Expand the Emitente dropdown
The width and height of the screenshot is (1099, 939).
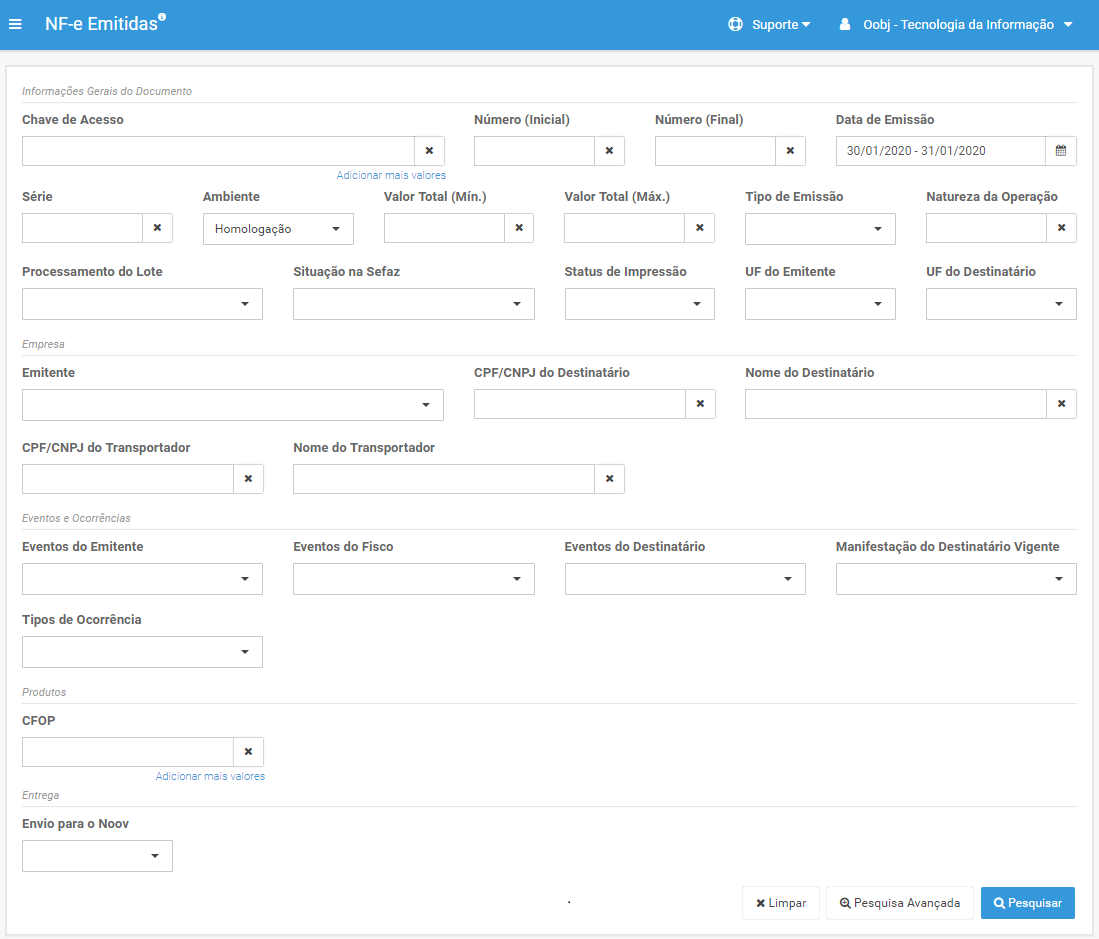[x=233, y=405]
